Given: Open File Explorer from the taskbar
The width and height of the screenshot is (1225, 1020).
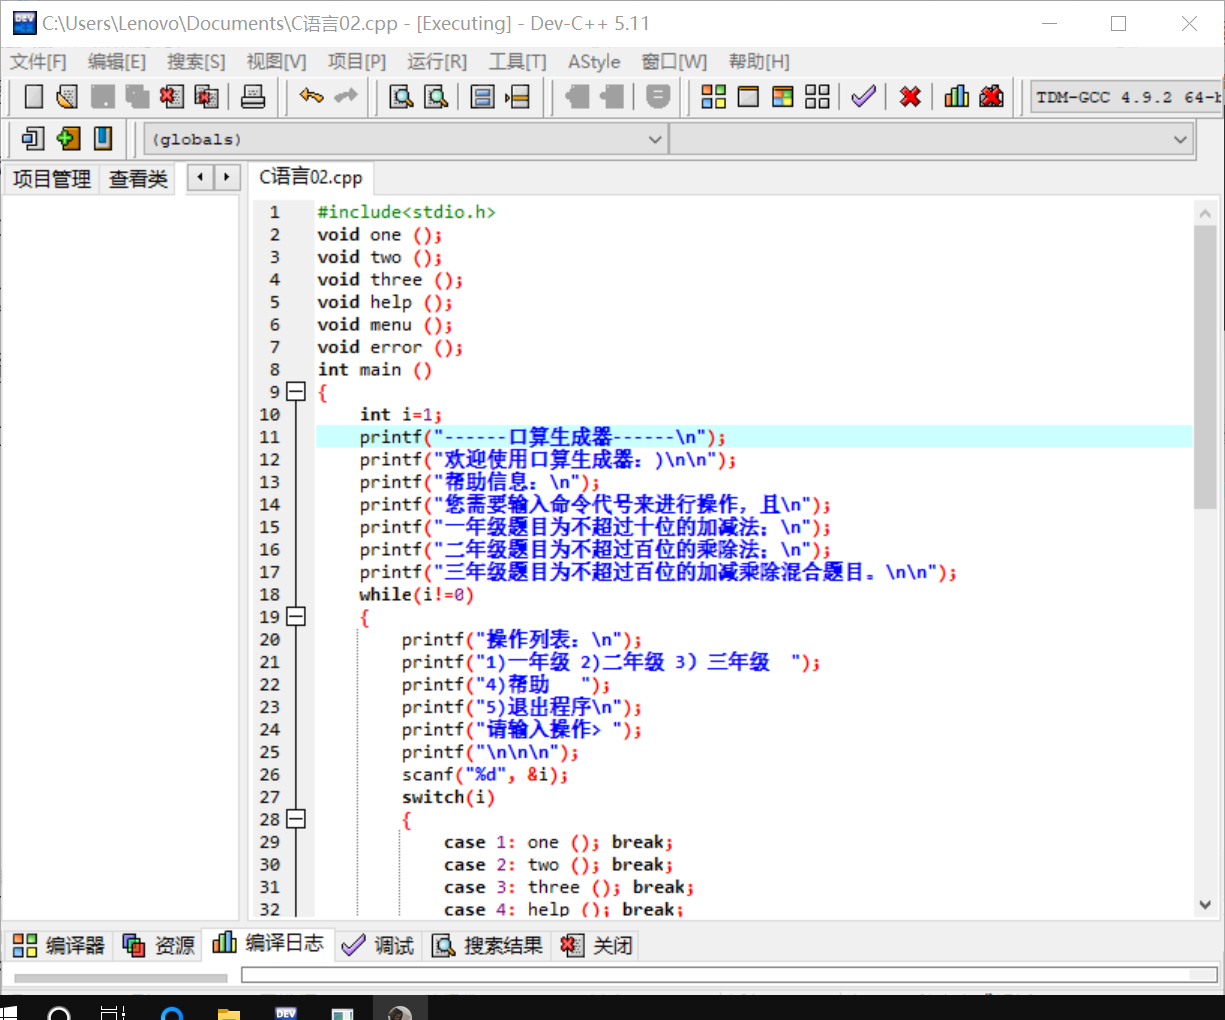Looking at the screenshot, I should pyautogui.click(x=229, y=1012).
